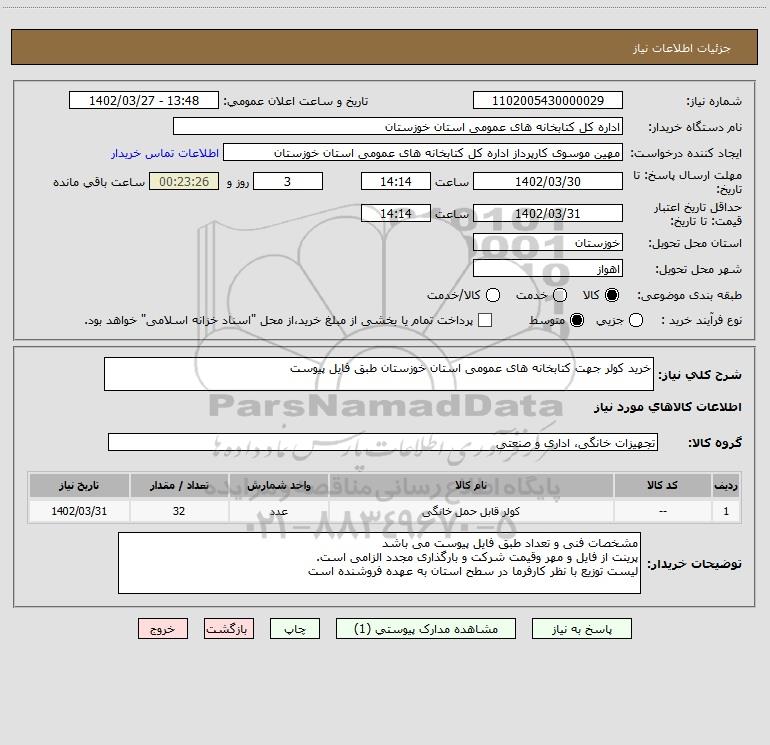Click the شرح کلی نیاز description box
770x745 pixels.
click(x=379, y=374)
